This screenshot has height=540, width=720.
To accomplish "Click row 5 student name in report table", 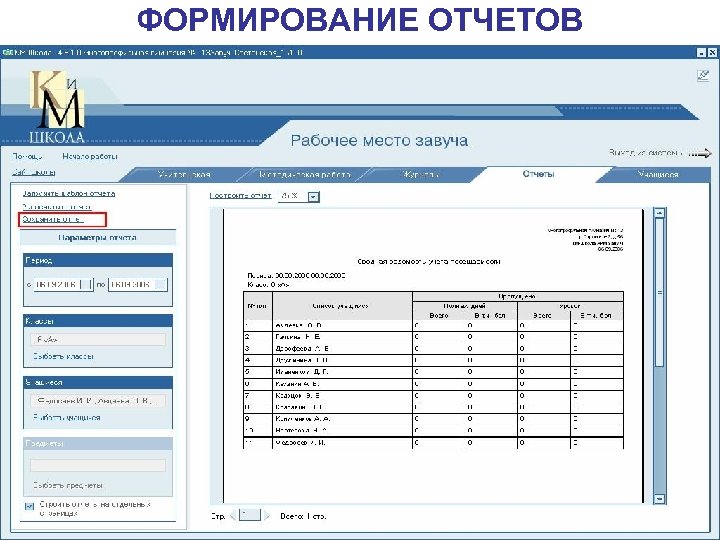I will pyautogui.click(x=302, y=372).
